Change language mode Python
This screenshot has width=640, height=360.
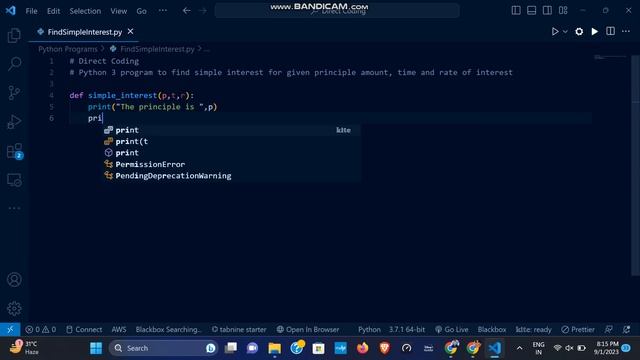[369, 329]
